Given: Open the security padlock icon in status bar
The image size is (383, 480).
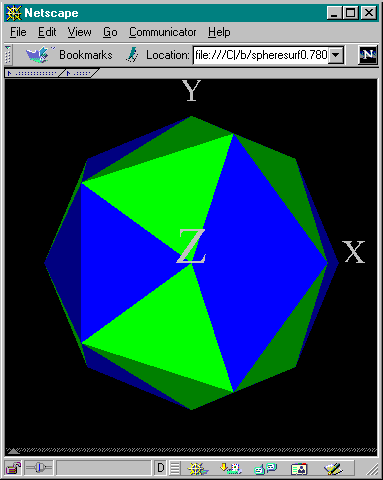Looking at the screenshot, I should (x=13, y=468).
